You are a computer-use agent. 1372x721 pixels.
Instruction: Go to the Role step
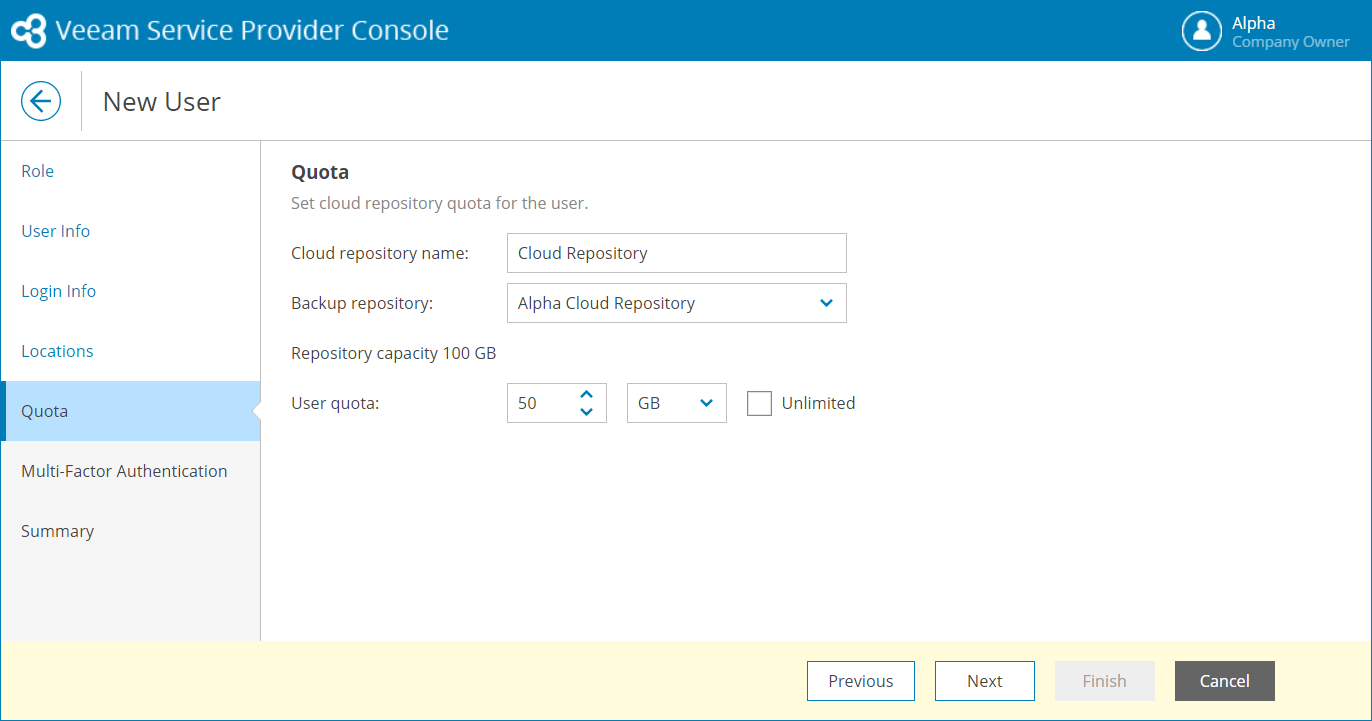click(38, 171)
